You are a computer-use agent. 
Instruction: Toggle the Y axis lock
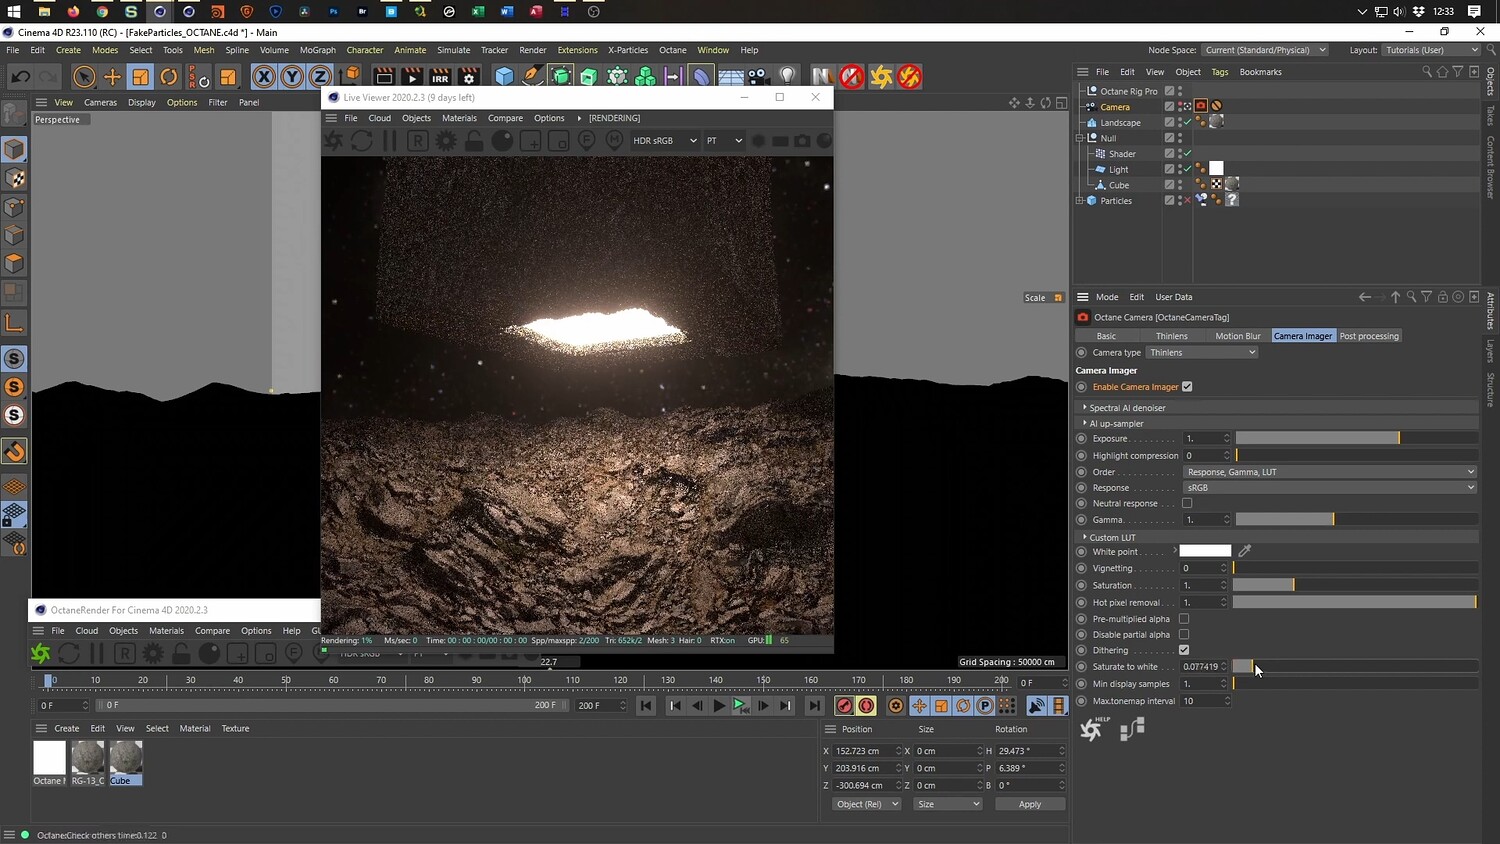291,77
